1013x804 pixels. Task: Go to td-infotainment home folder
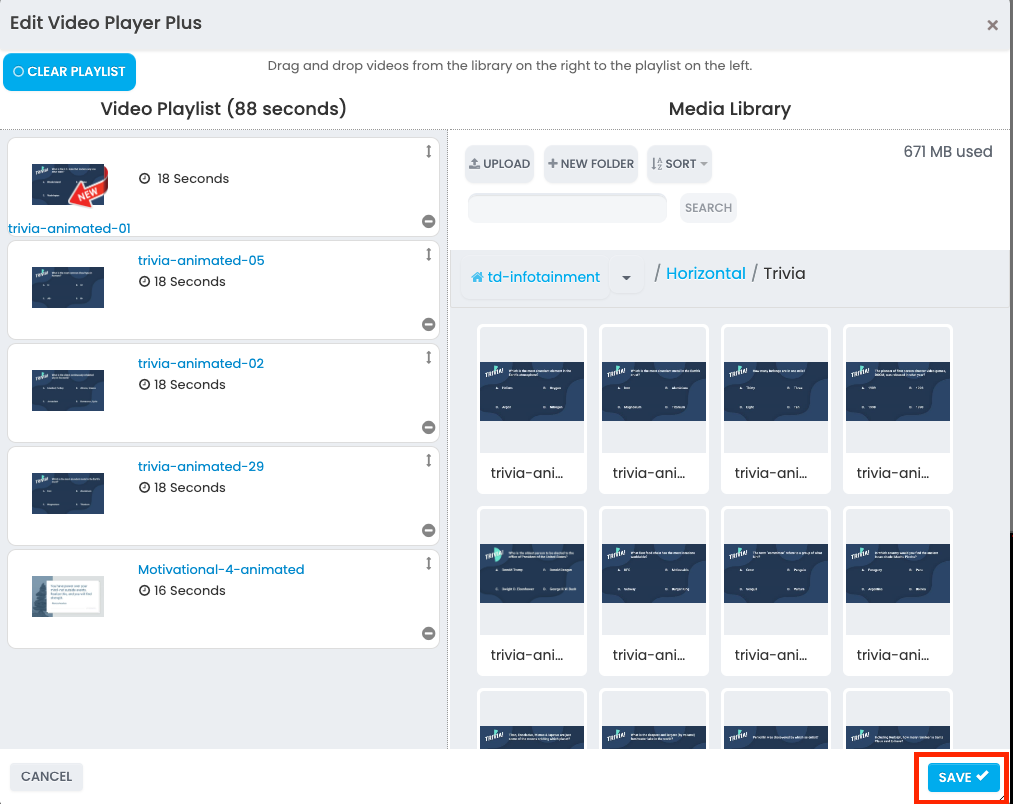536,277
